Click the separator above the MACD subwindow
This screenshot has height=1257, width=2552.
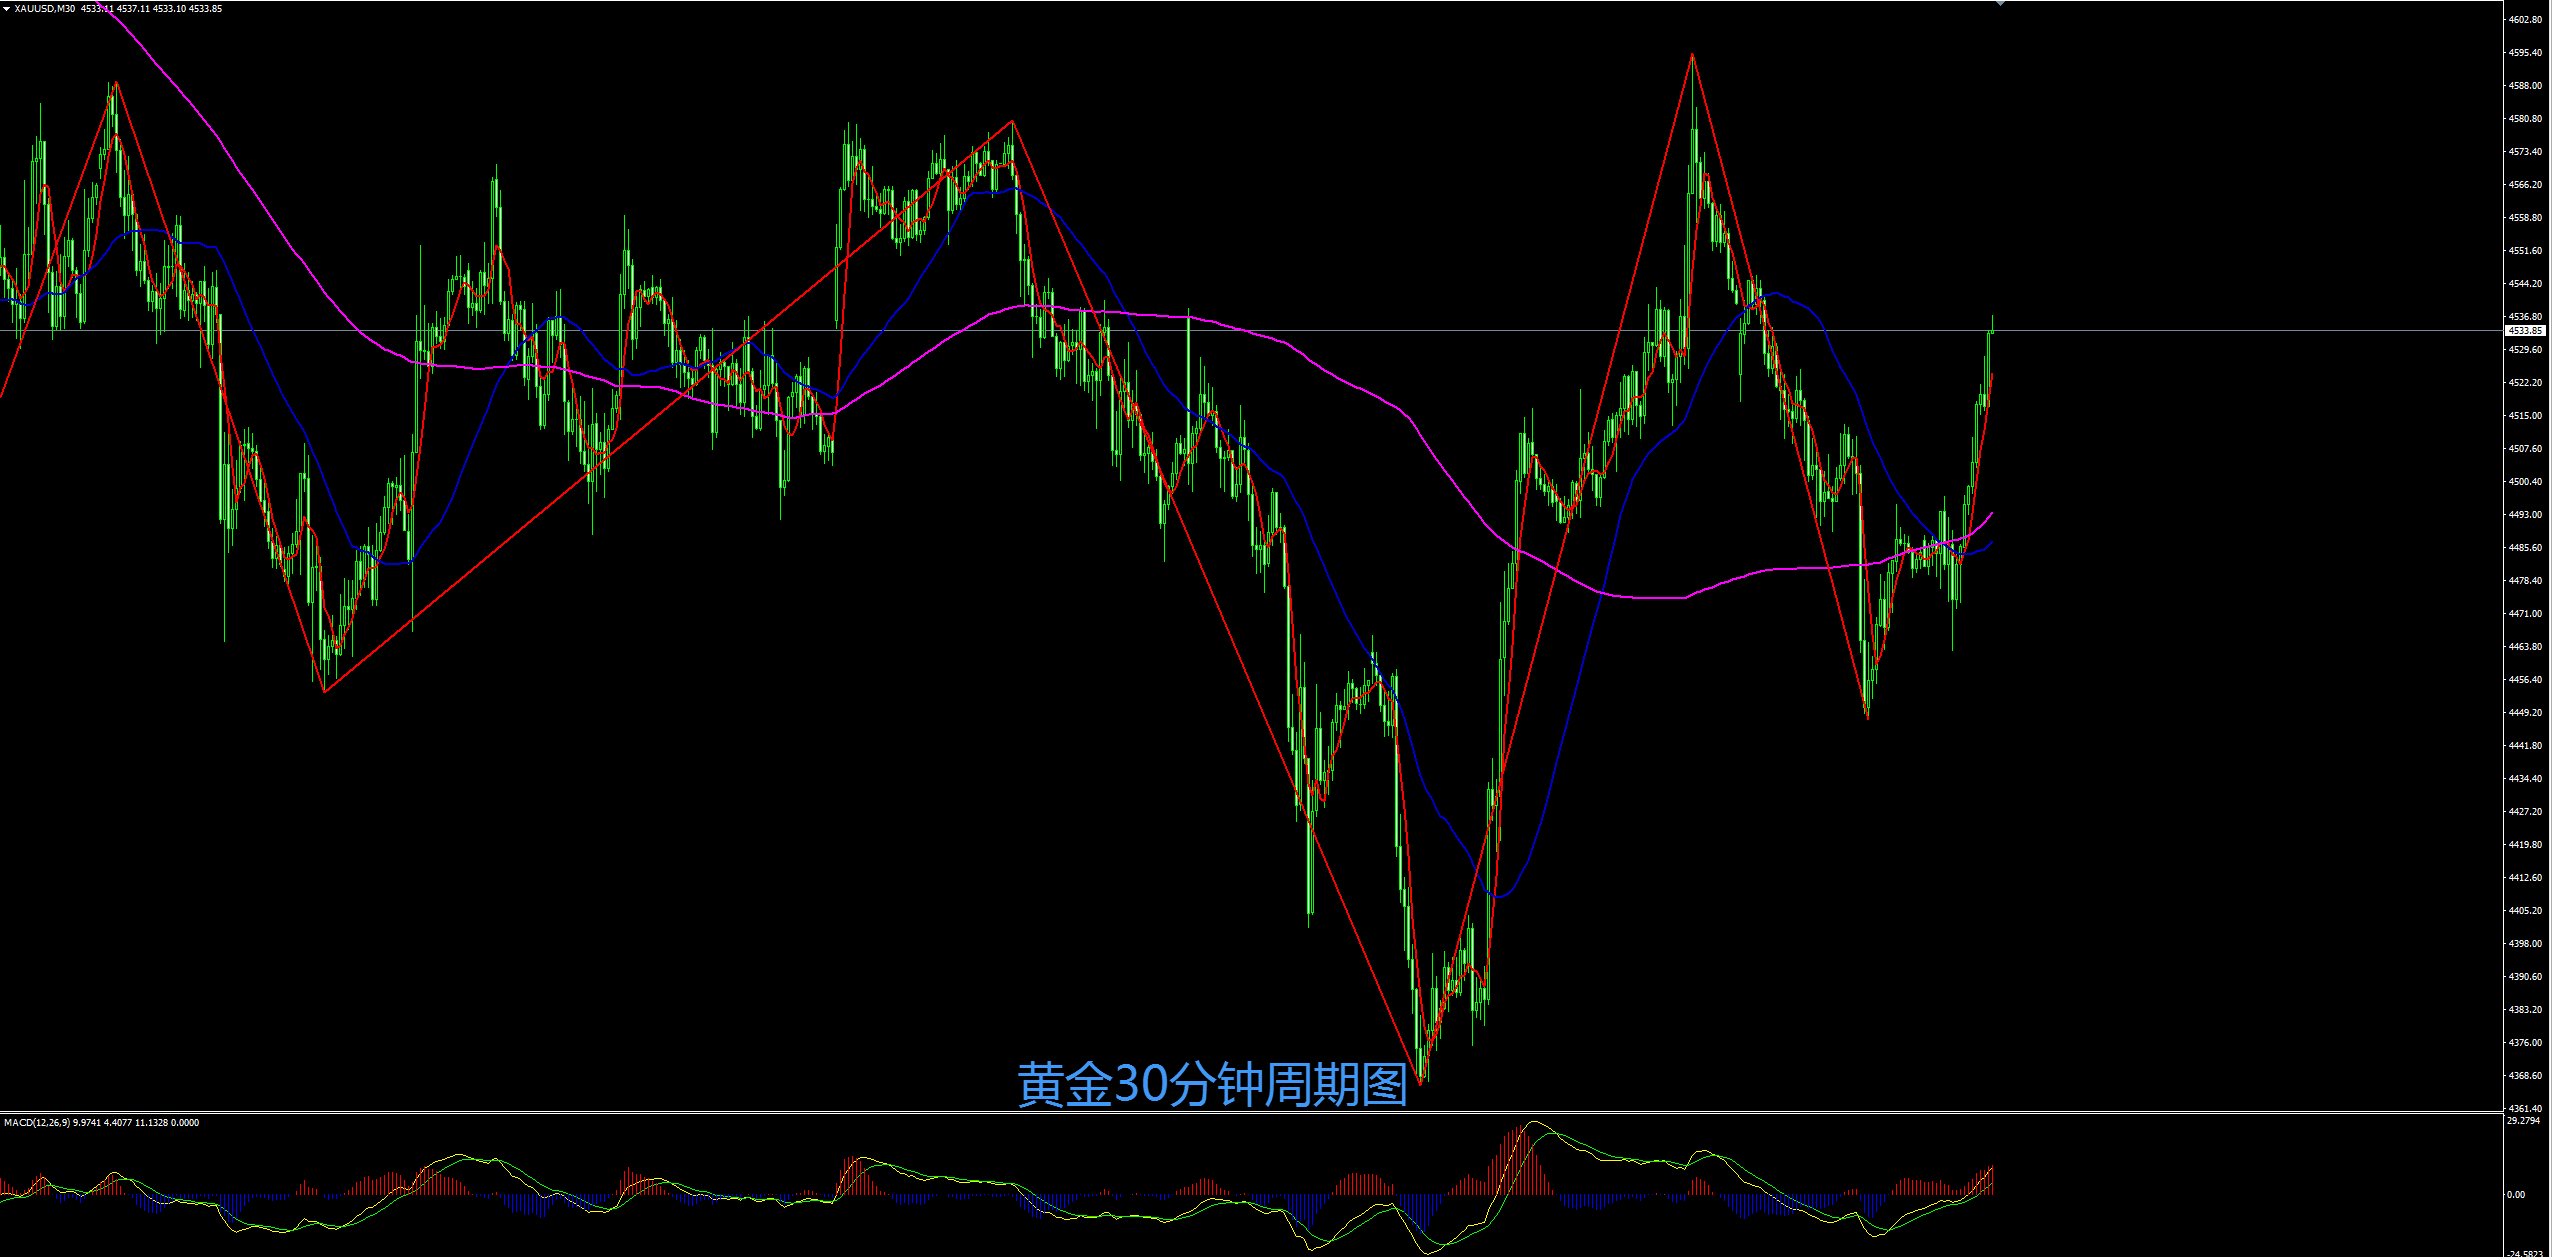(1250, 1112)
